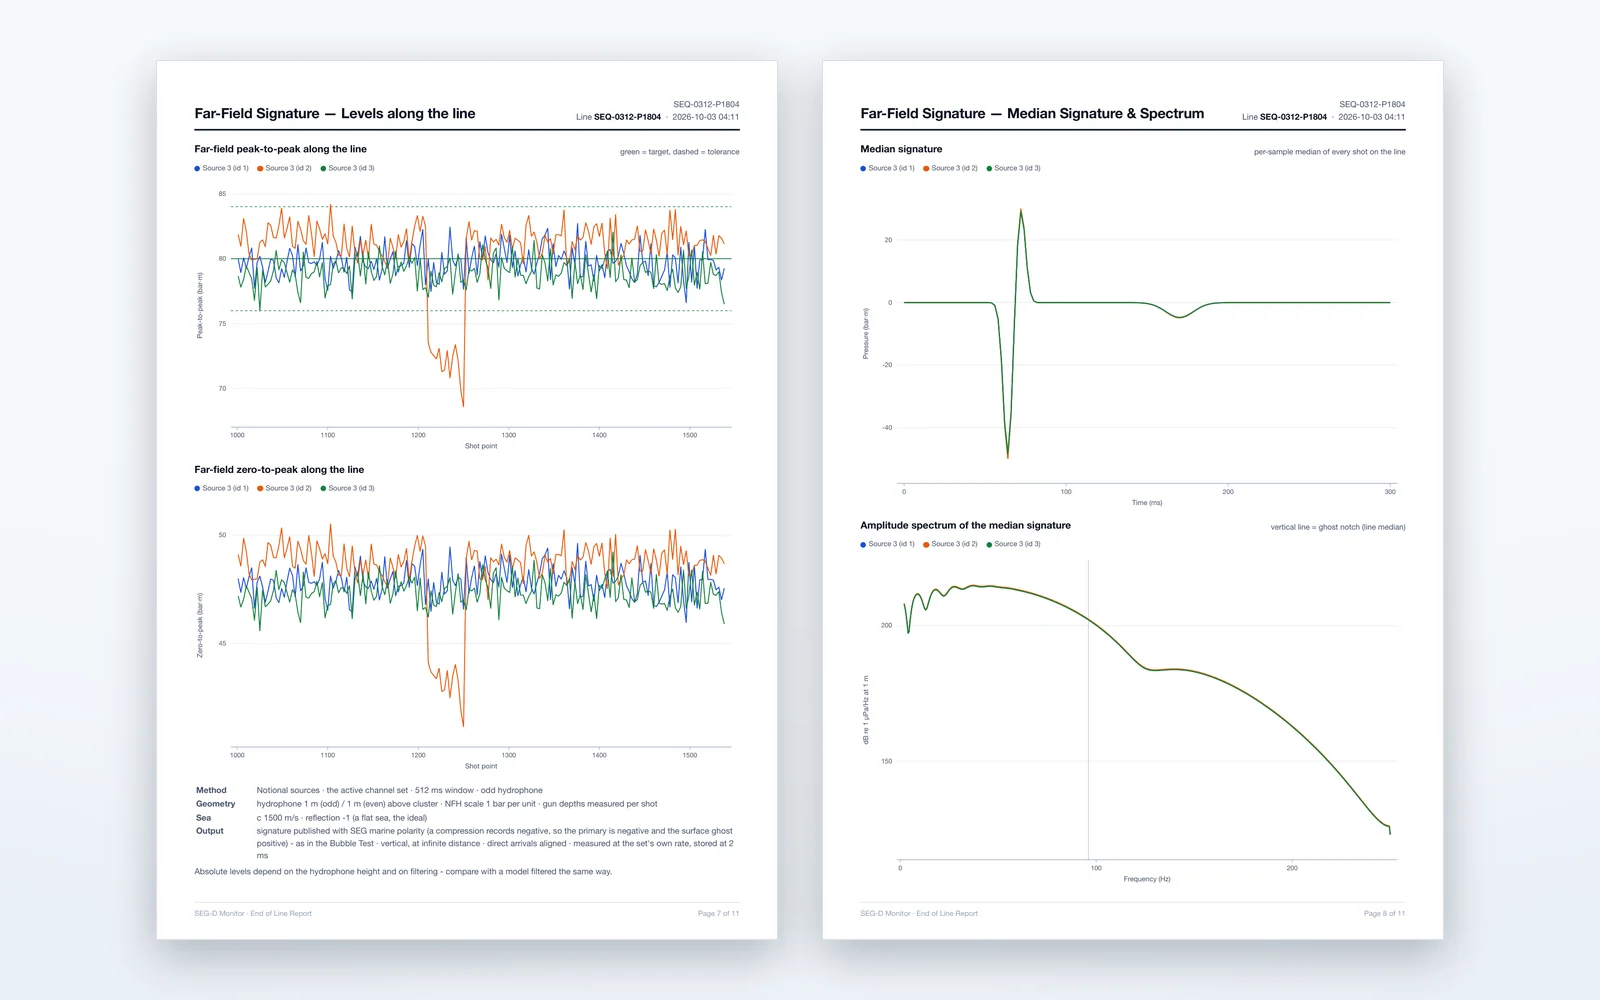Click the 'Notional sources · the active channel set' text
Screen dimensions: 1600x1000
coord(333,790)
